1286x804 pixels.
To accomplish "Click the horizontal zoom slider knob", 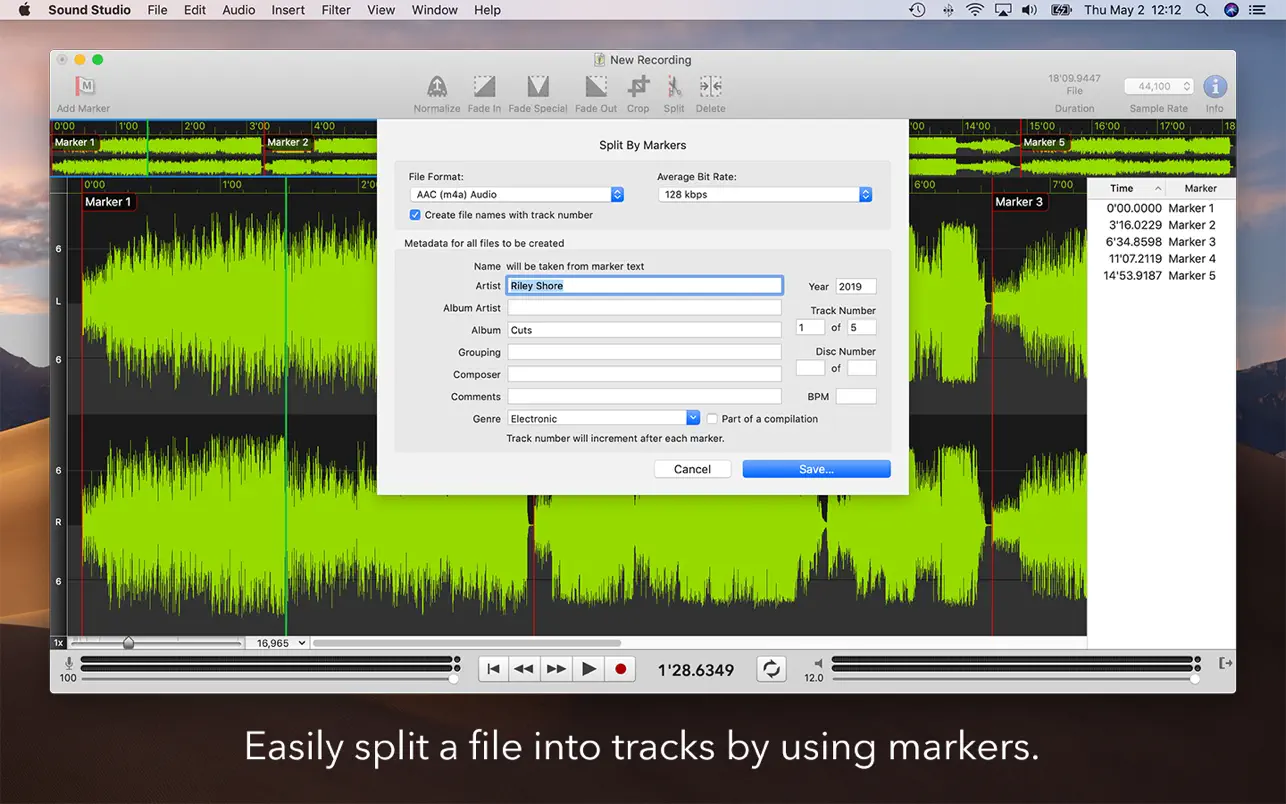I will click(128, 643).
